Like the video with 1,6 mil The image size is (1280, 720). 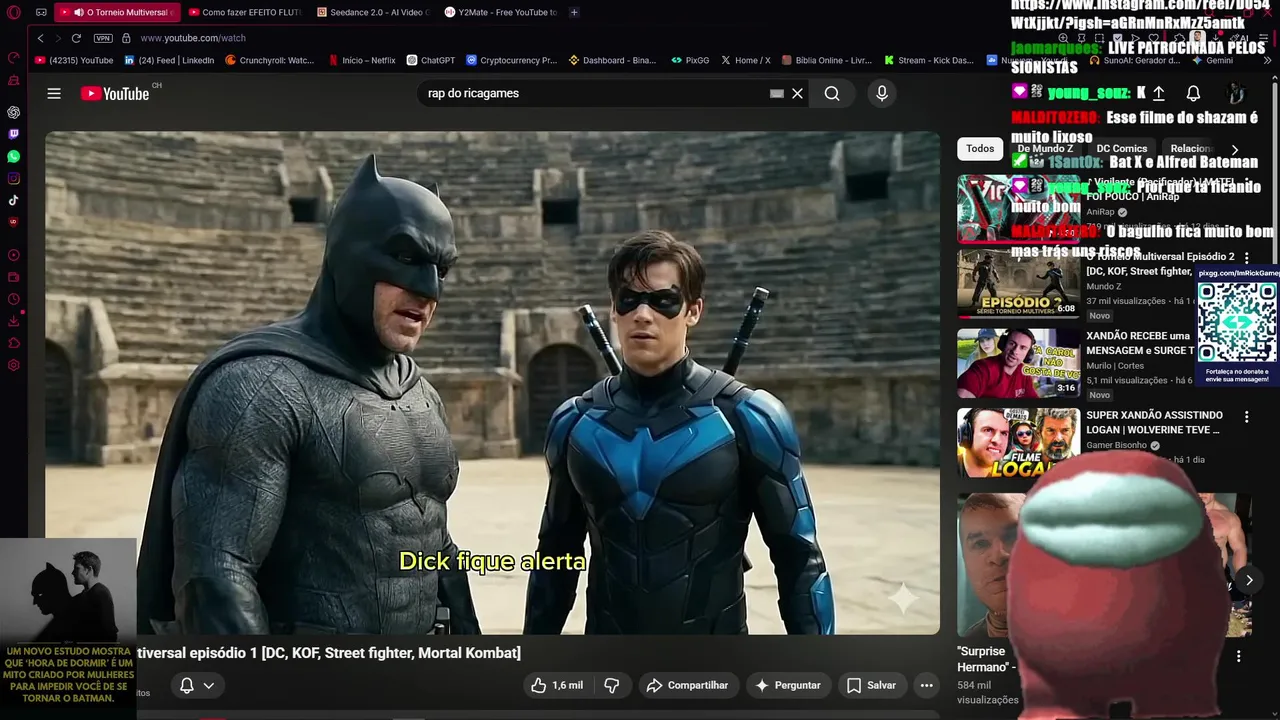557,685
